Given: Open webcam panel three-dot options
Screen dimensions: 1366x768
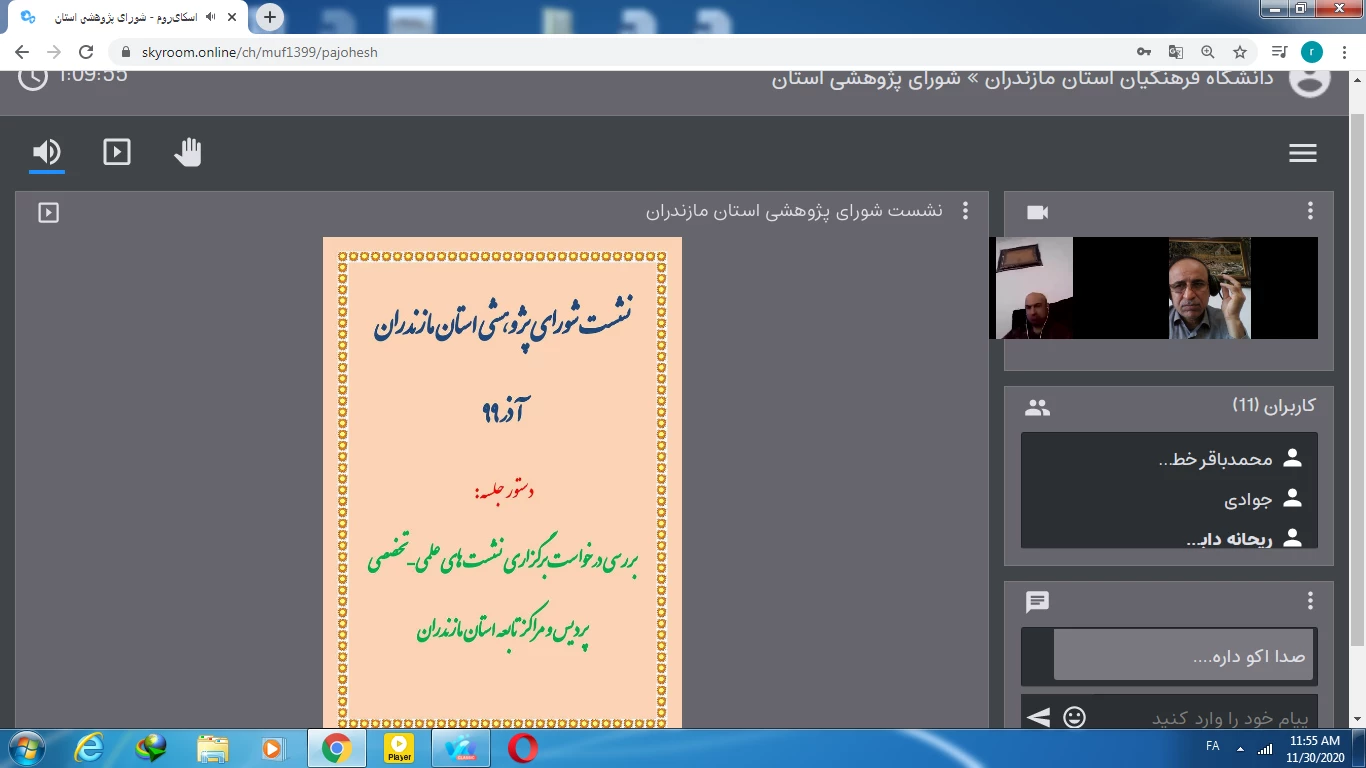Looking at the screenshot, I should [x=1310, y=211].
